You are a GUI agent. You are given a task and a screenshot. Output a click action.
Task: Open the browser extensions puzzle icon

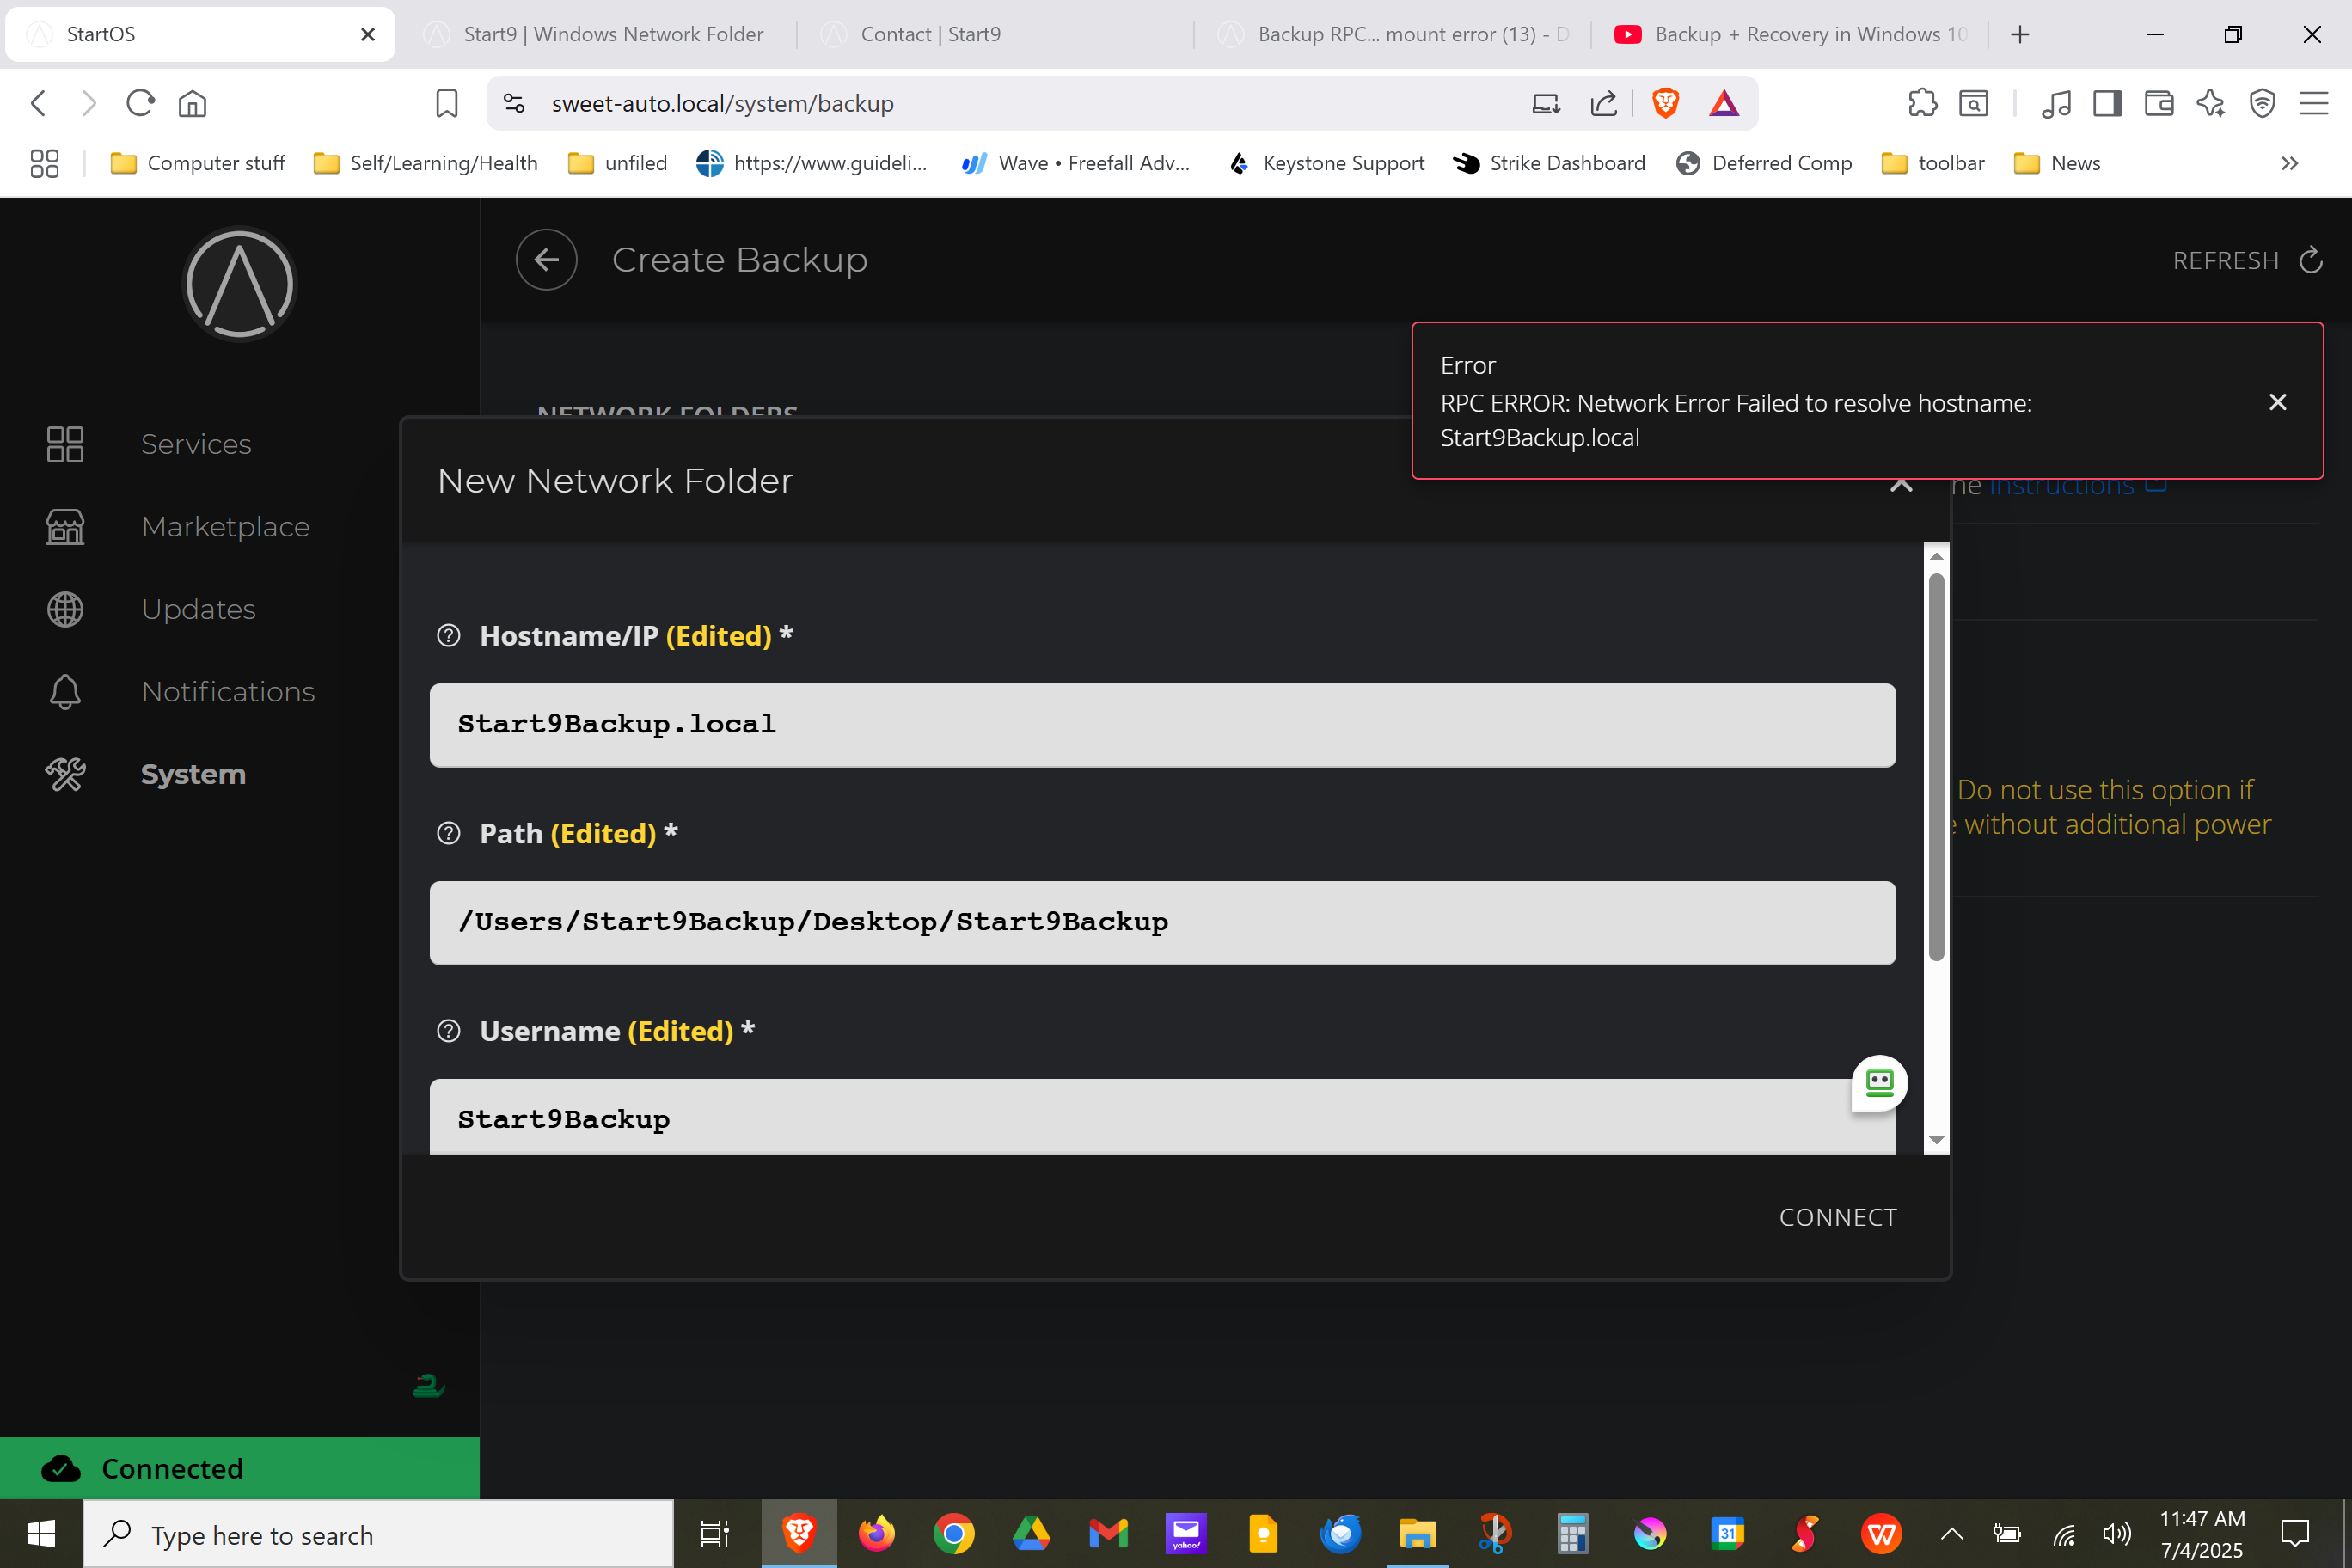coord(1922,103)
